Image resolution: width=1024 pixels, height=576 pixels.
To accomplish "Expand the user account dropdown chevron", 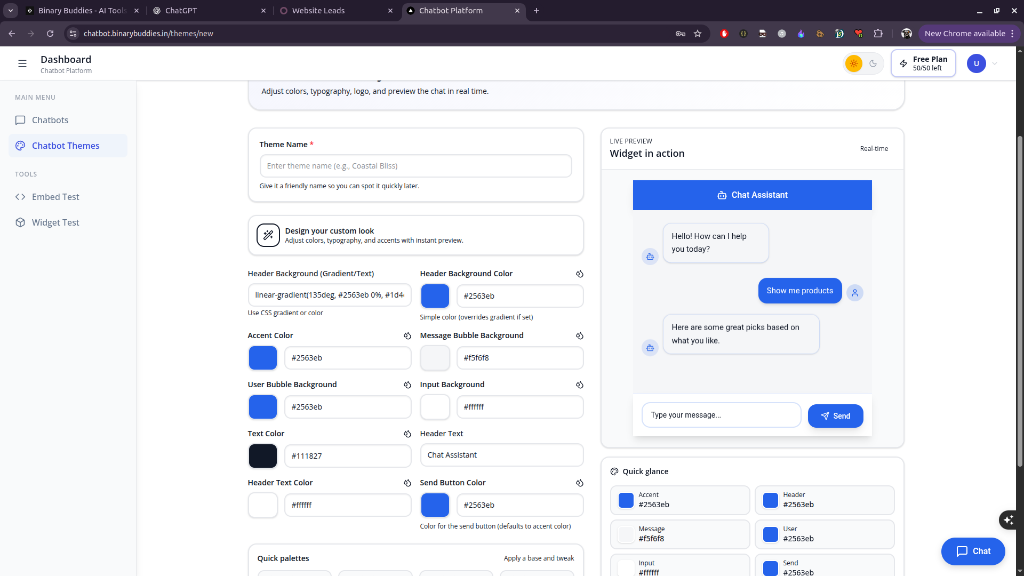I will coord(994,64).
